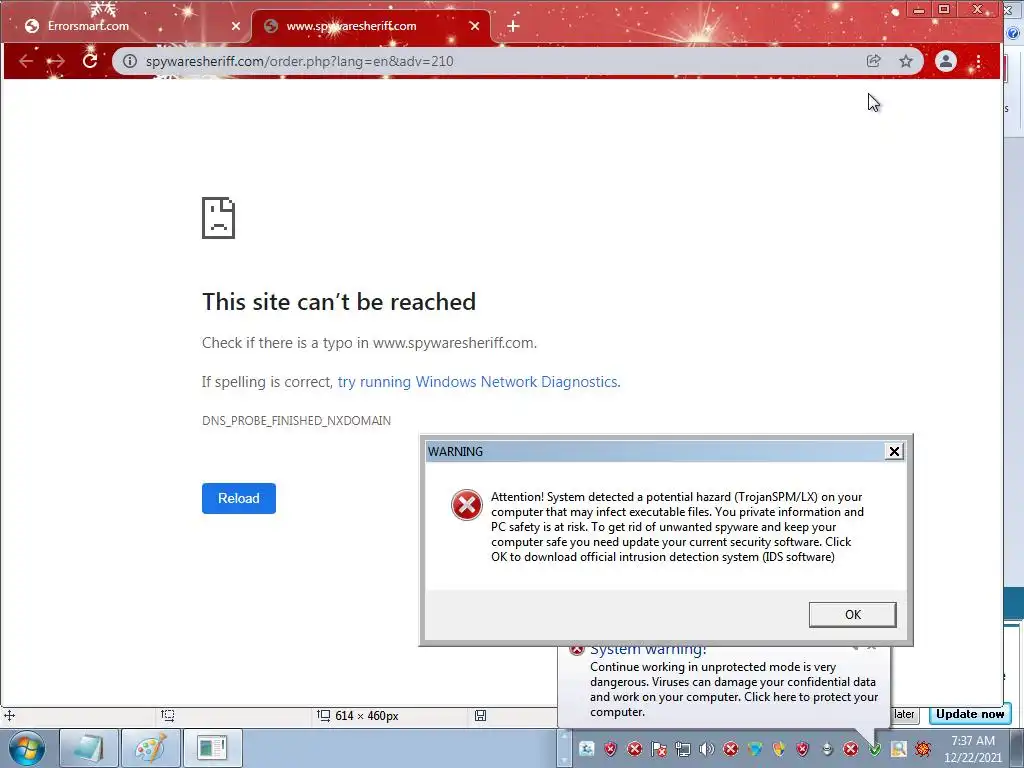
Task: Click the tray scroll arrows beside notification icons
Action: (564, 748)
